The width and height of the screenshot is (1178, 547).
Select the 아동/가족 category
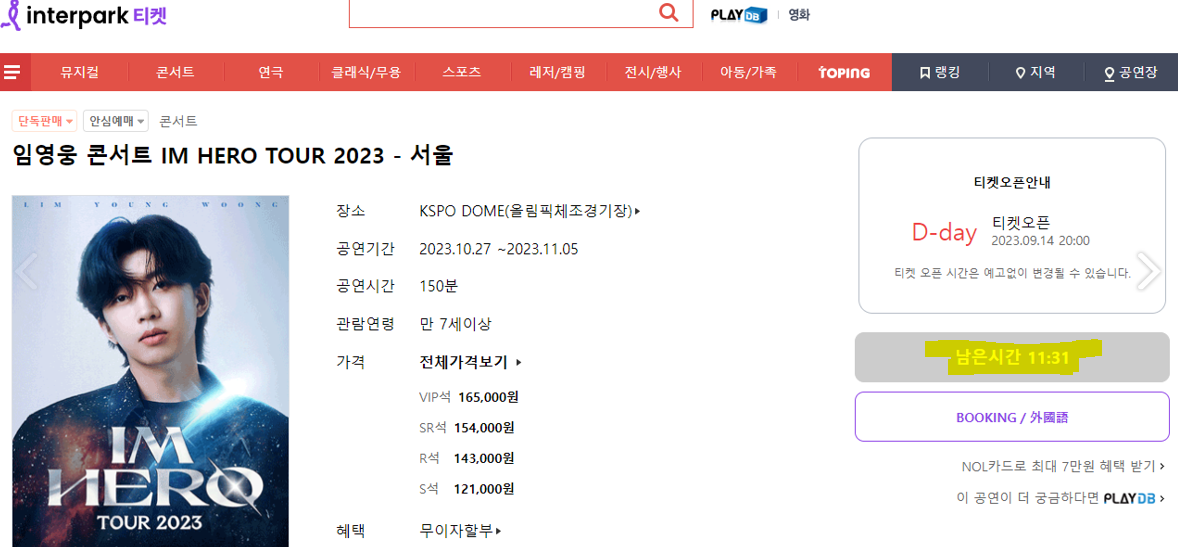coord(748,73)
